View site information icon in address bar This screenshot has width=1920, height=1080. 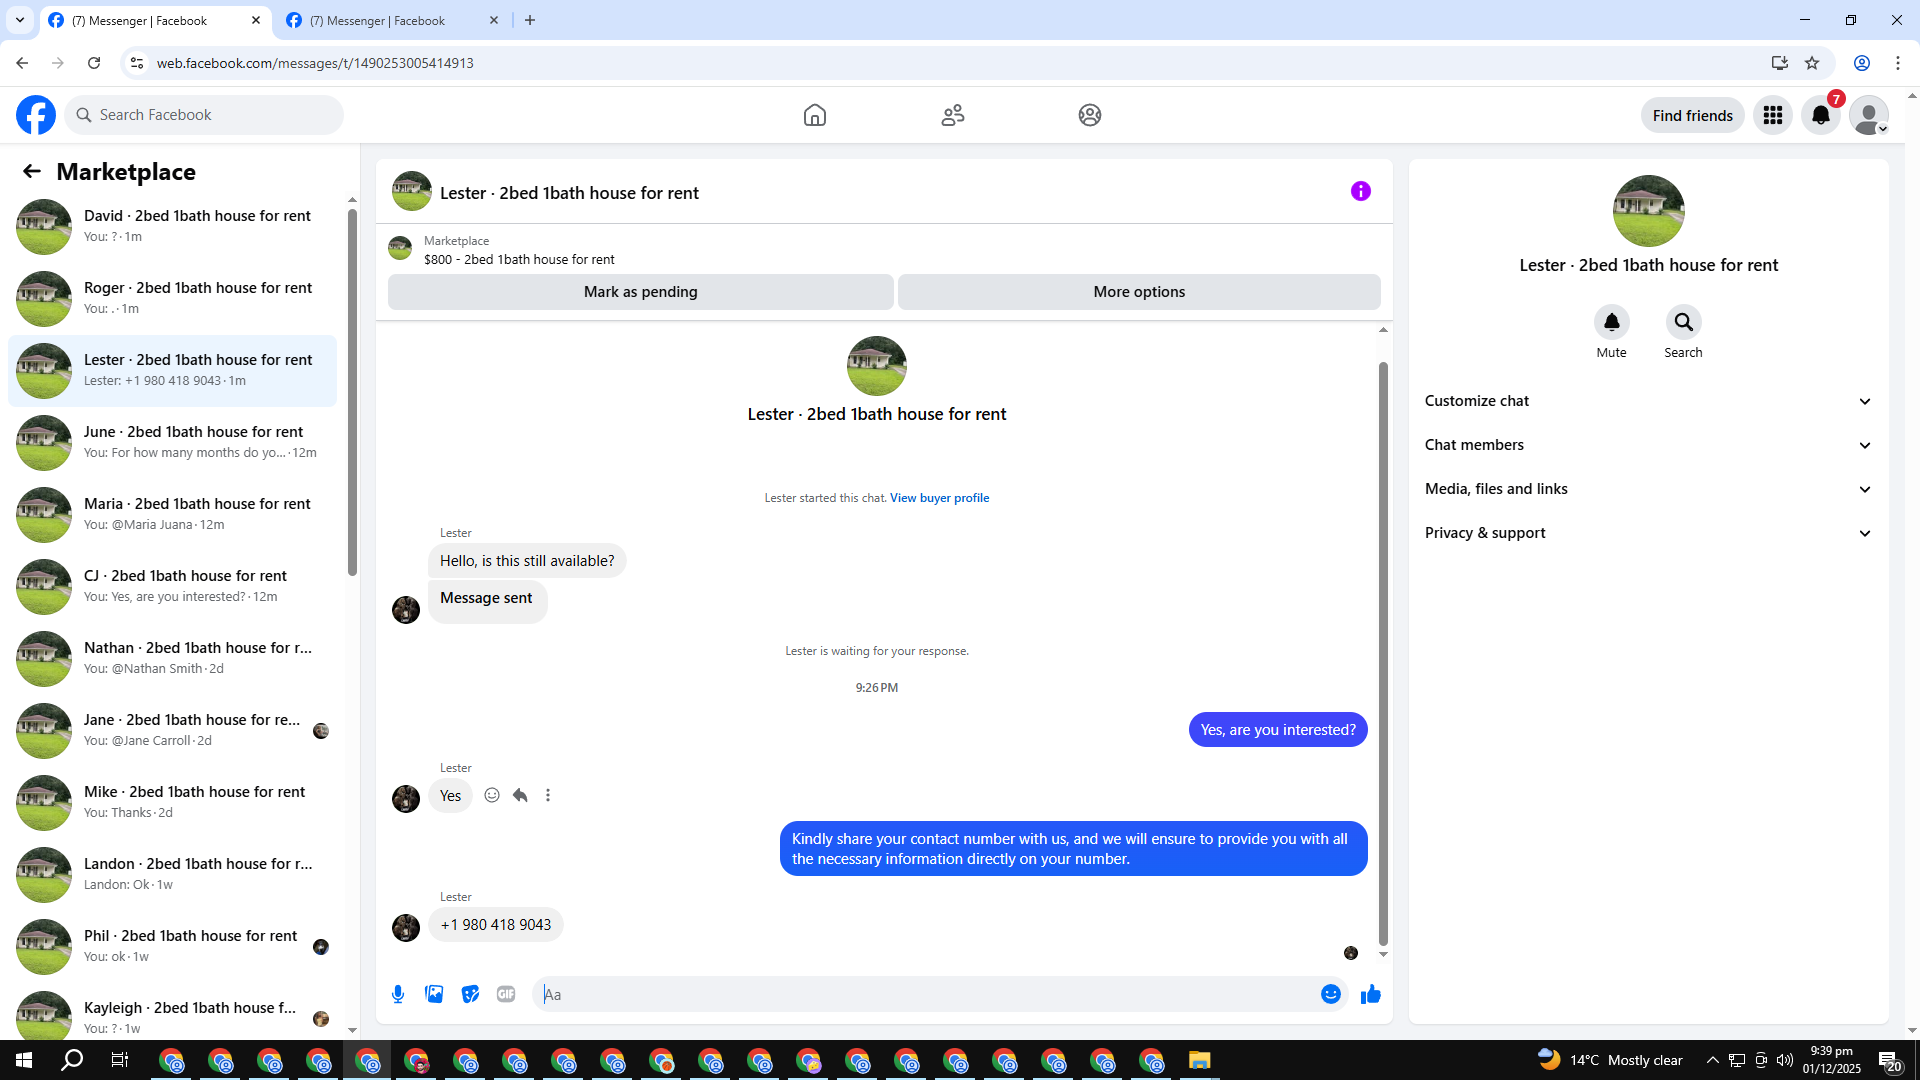pos(137,63)
